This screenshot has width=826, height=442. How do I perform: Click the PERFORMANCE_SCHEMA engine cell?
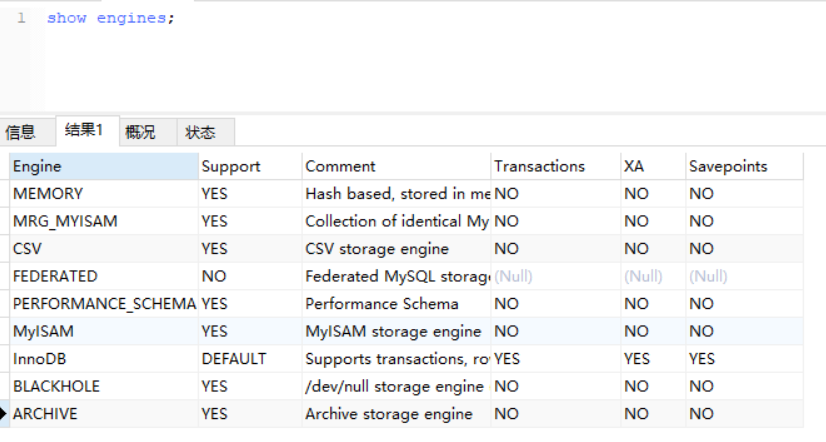pos(103,303)
